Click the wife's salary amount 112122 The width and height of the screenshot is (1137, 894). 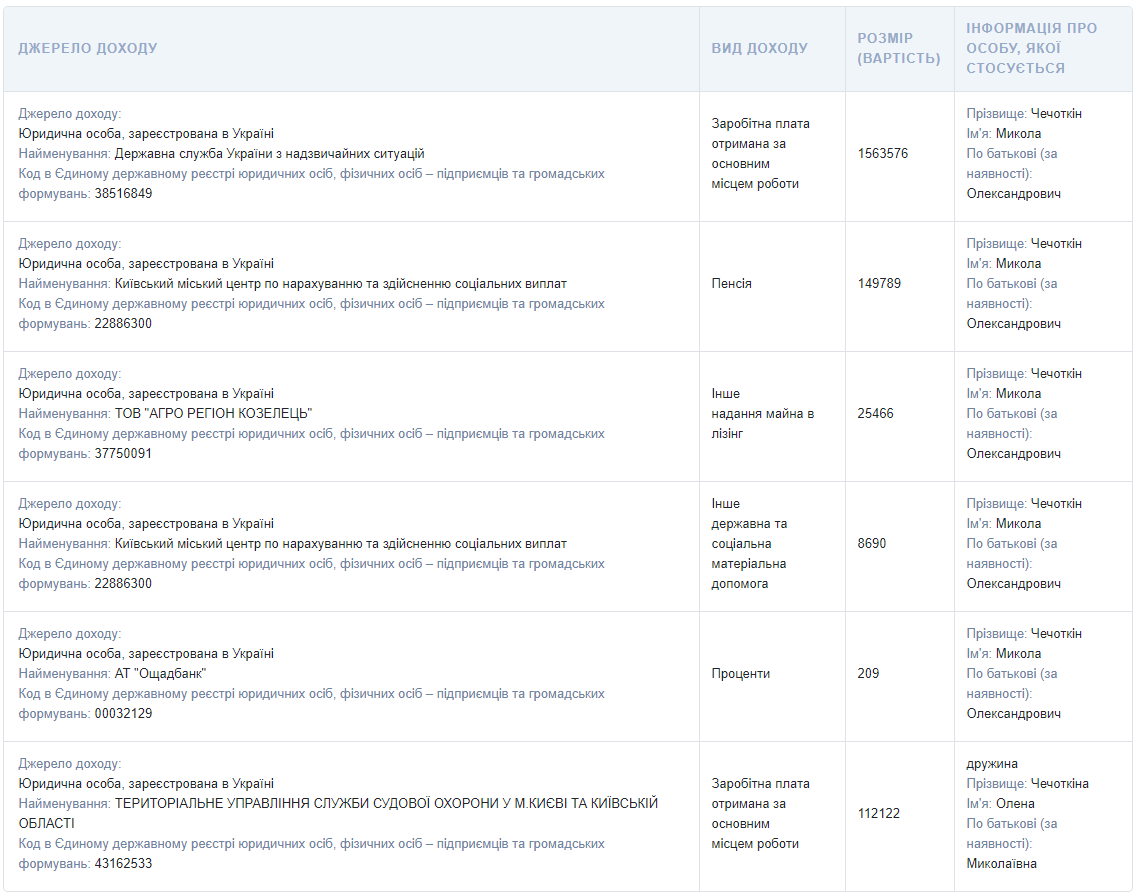879,814
